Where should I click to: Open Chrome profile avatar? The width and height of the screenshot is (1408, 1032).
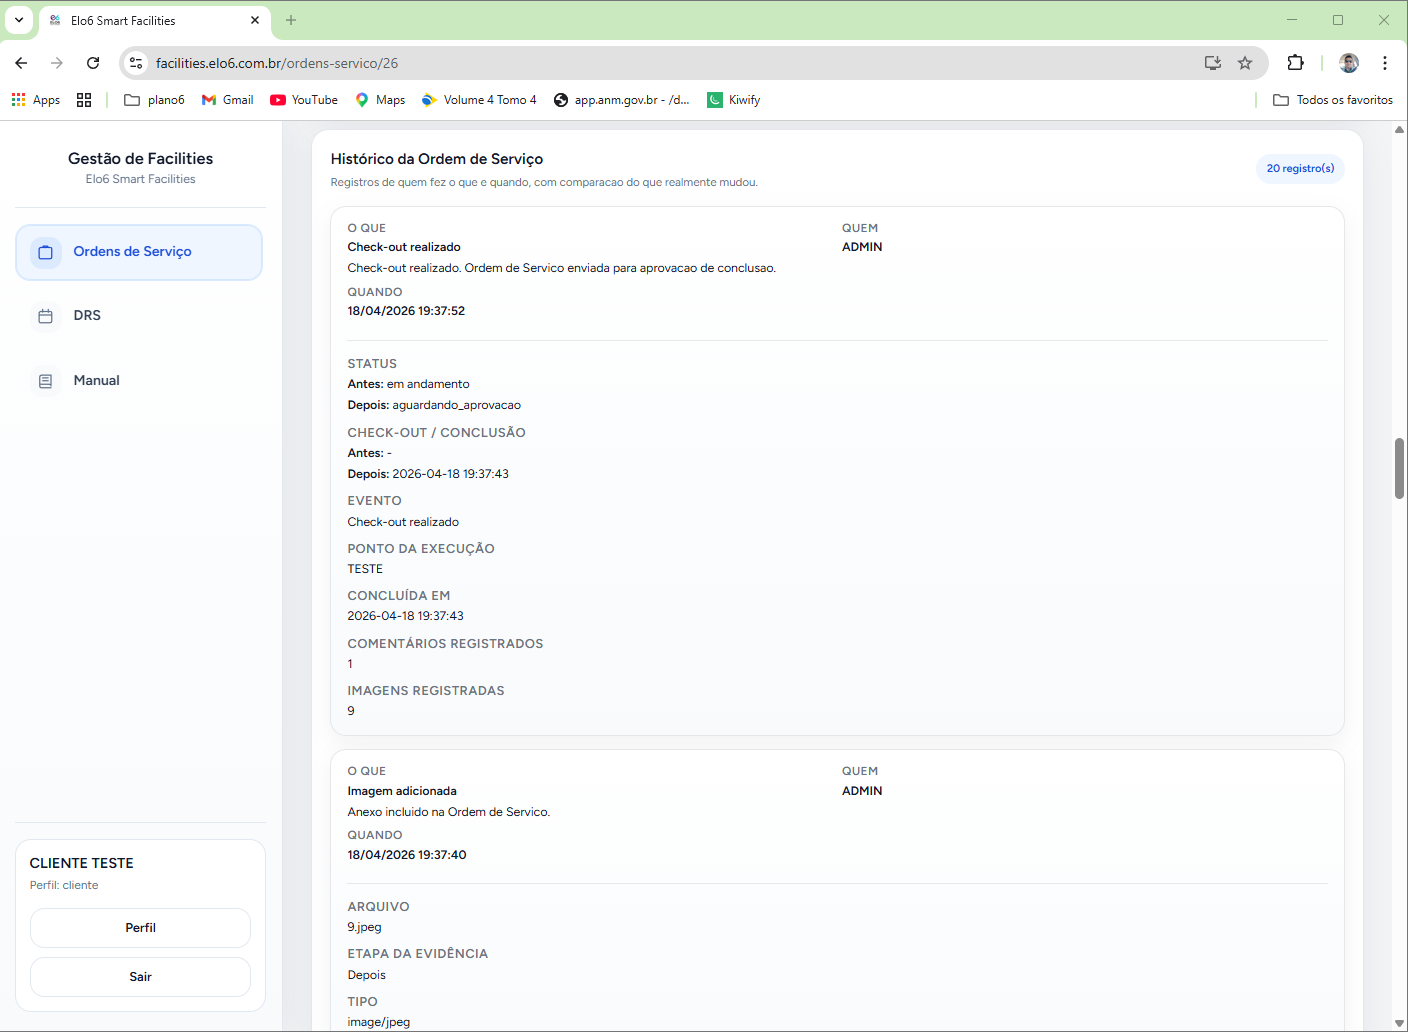tap(1349, 63)
